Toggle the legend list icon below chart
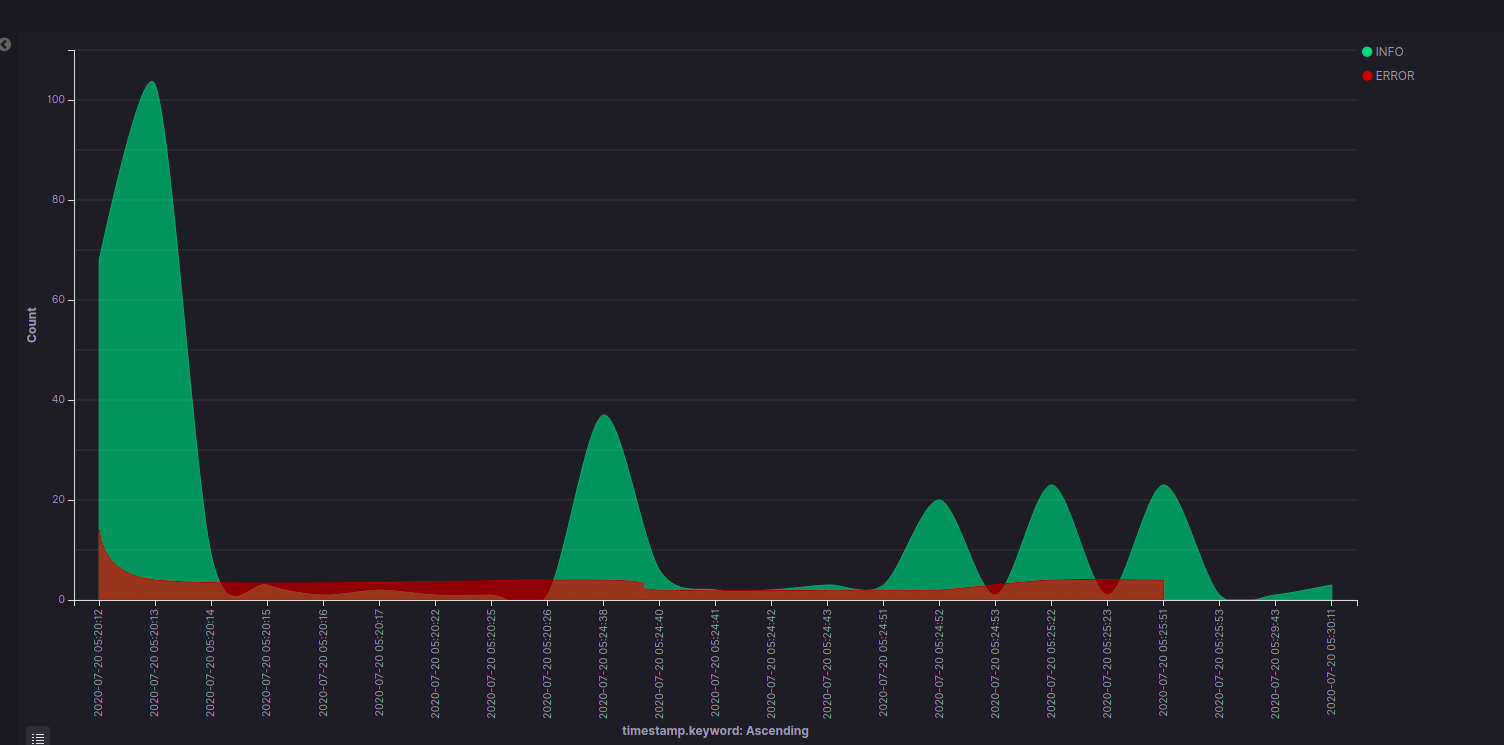Image resolution: width=1504 pixels, height=745 pixels. (x=38, y=738)
